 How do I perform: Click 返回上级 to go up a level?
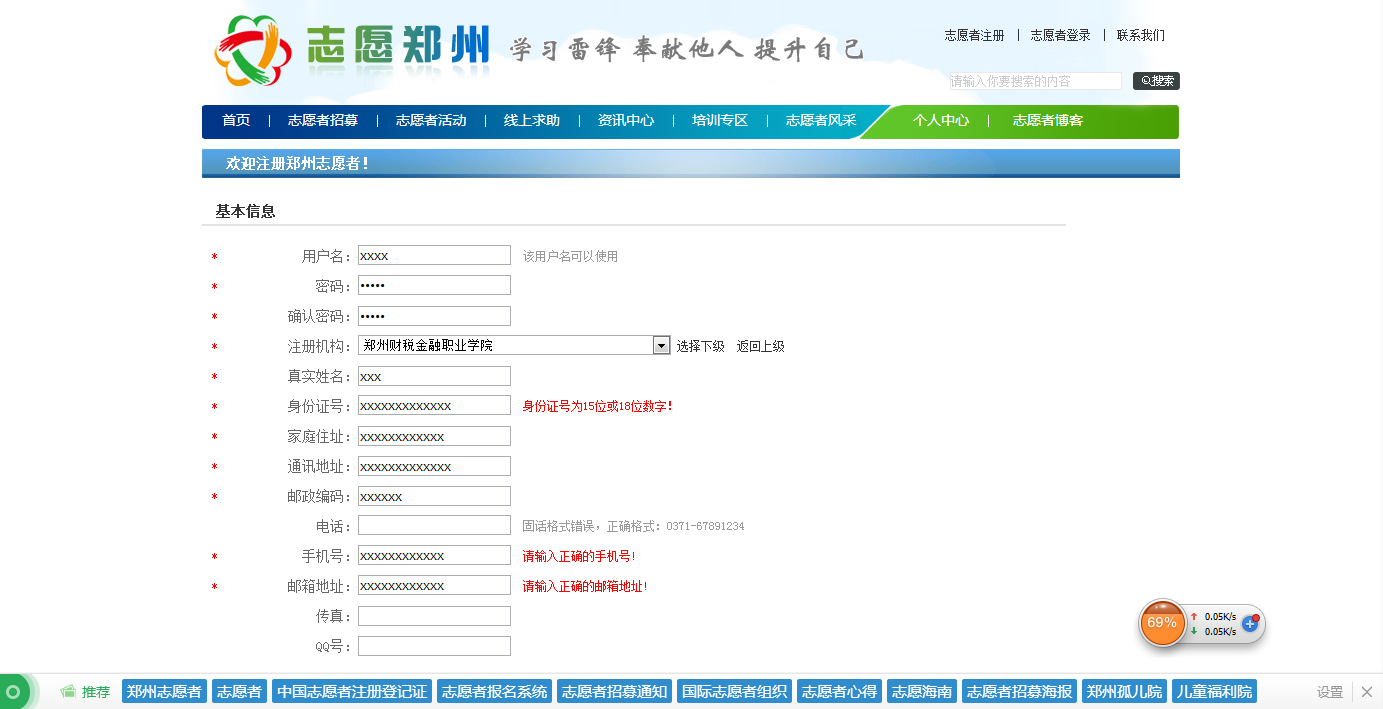pyautogui.click(x=760, y=347)
